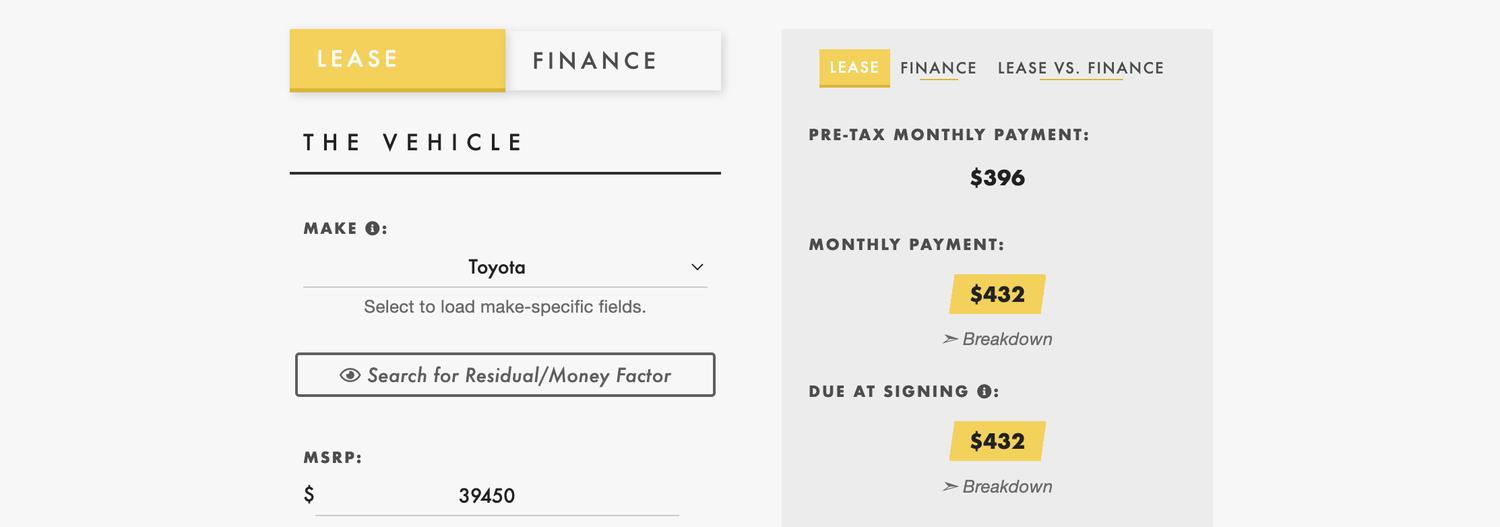Click the $432 due at signing badge
The height and width of the screenshot is (527, 1500).
coord(997,441)
